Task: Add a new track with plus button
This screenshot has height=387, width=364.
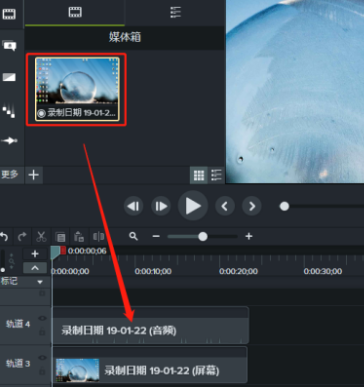Action: 35,254
